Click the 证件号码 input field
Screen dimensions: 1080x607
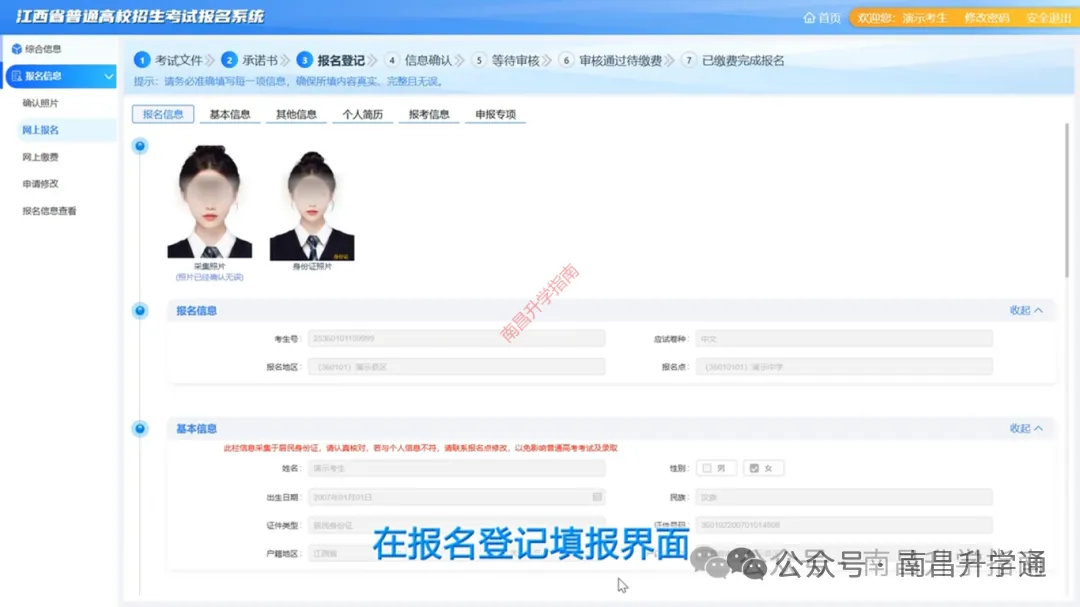tap(844, 525)
